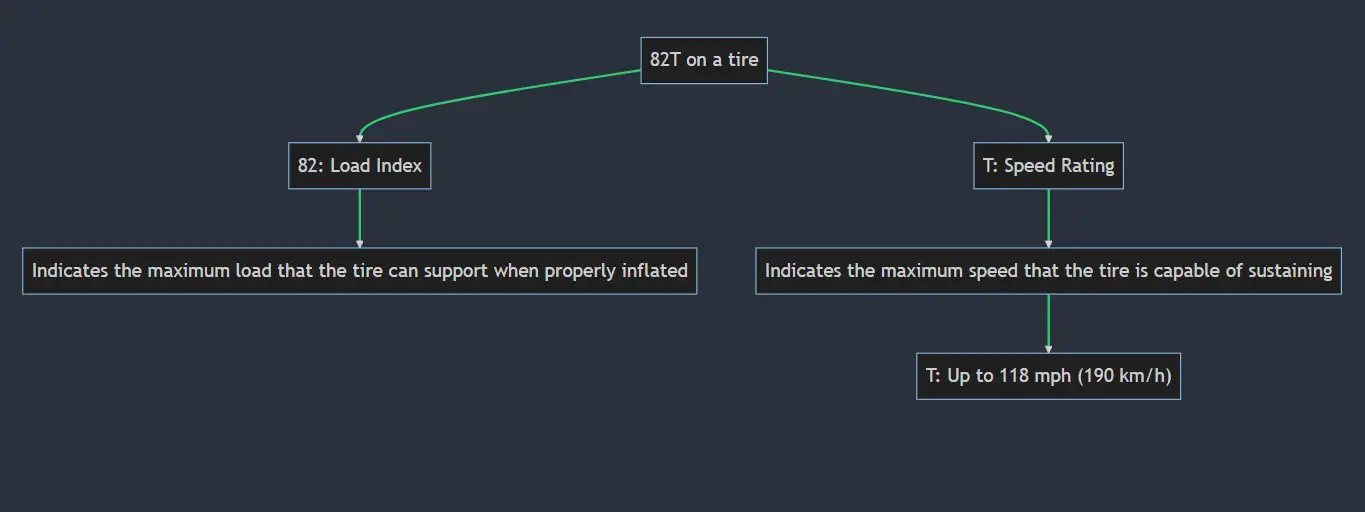Image resolution: width=1365 pixels, height=512 pixels.
Task: Select connector between Load Index and load description
Action: [x=360, y=215]
